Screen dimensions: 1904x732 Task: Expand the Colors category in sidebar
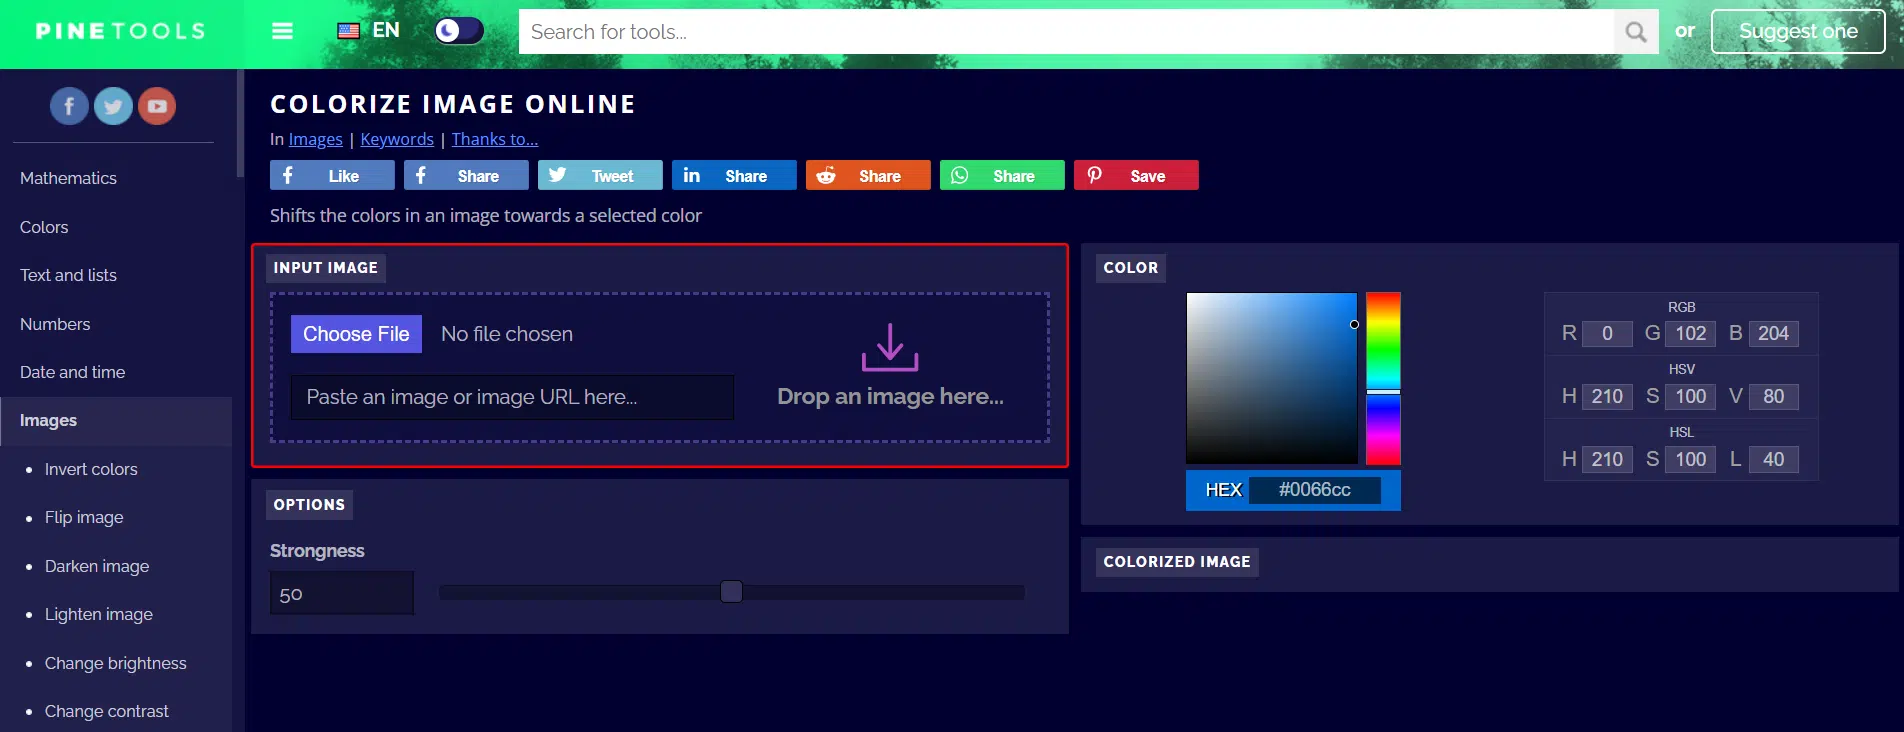[x=44, y=227]
